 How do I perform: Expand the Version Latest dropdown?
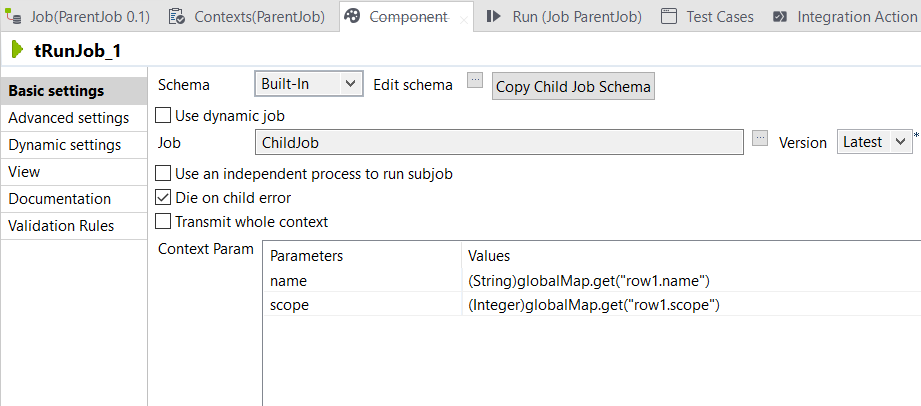(874, 142)
